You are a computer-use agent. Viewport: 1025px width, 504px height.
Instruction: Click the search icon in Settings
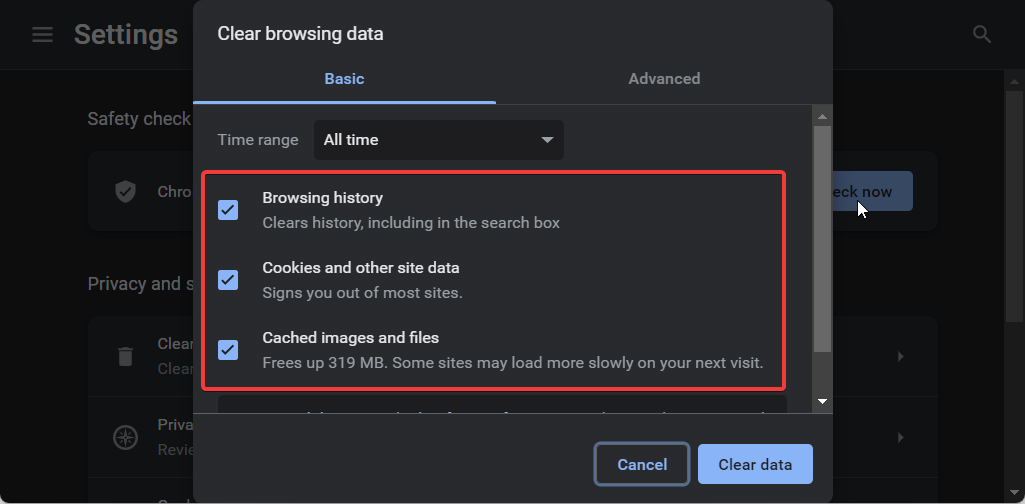(x=982, y=35)
